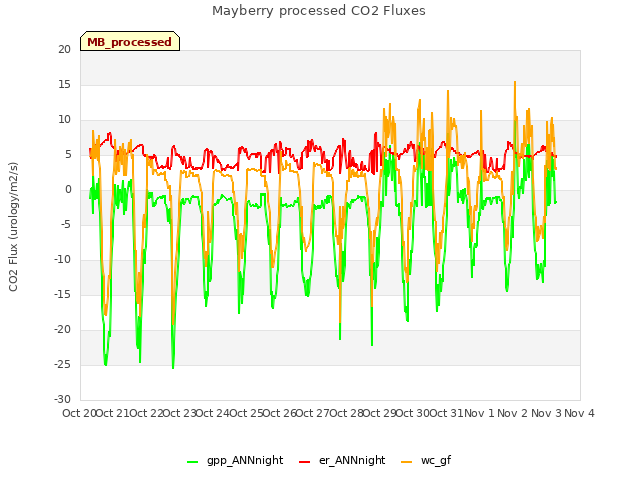Click the Nov 4 x-axis label

pos(579,413)
